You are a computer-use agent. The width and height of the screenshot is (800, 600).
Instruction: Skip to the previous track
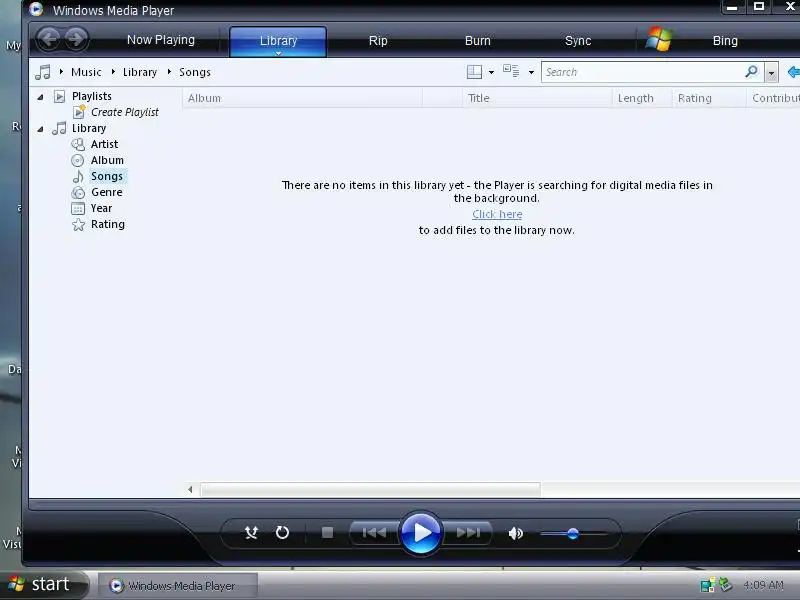click(374, 533)
